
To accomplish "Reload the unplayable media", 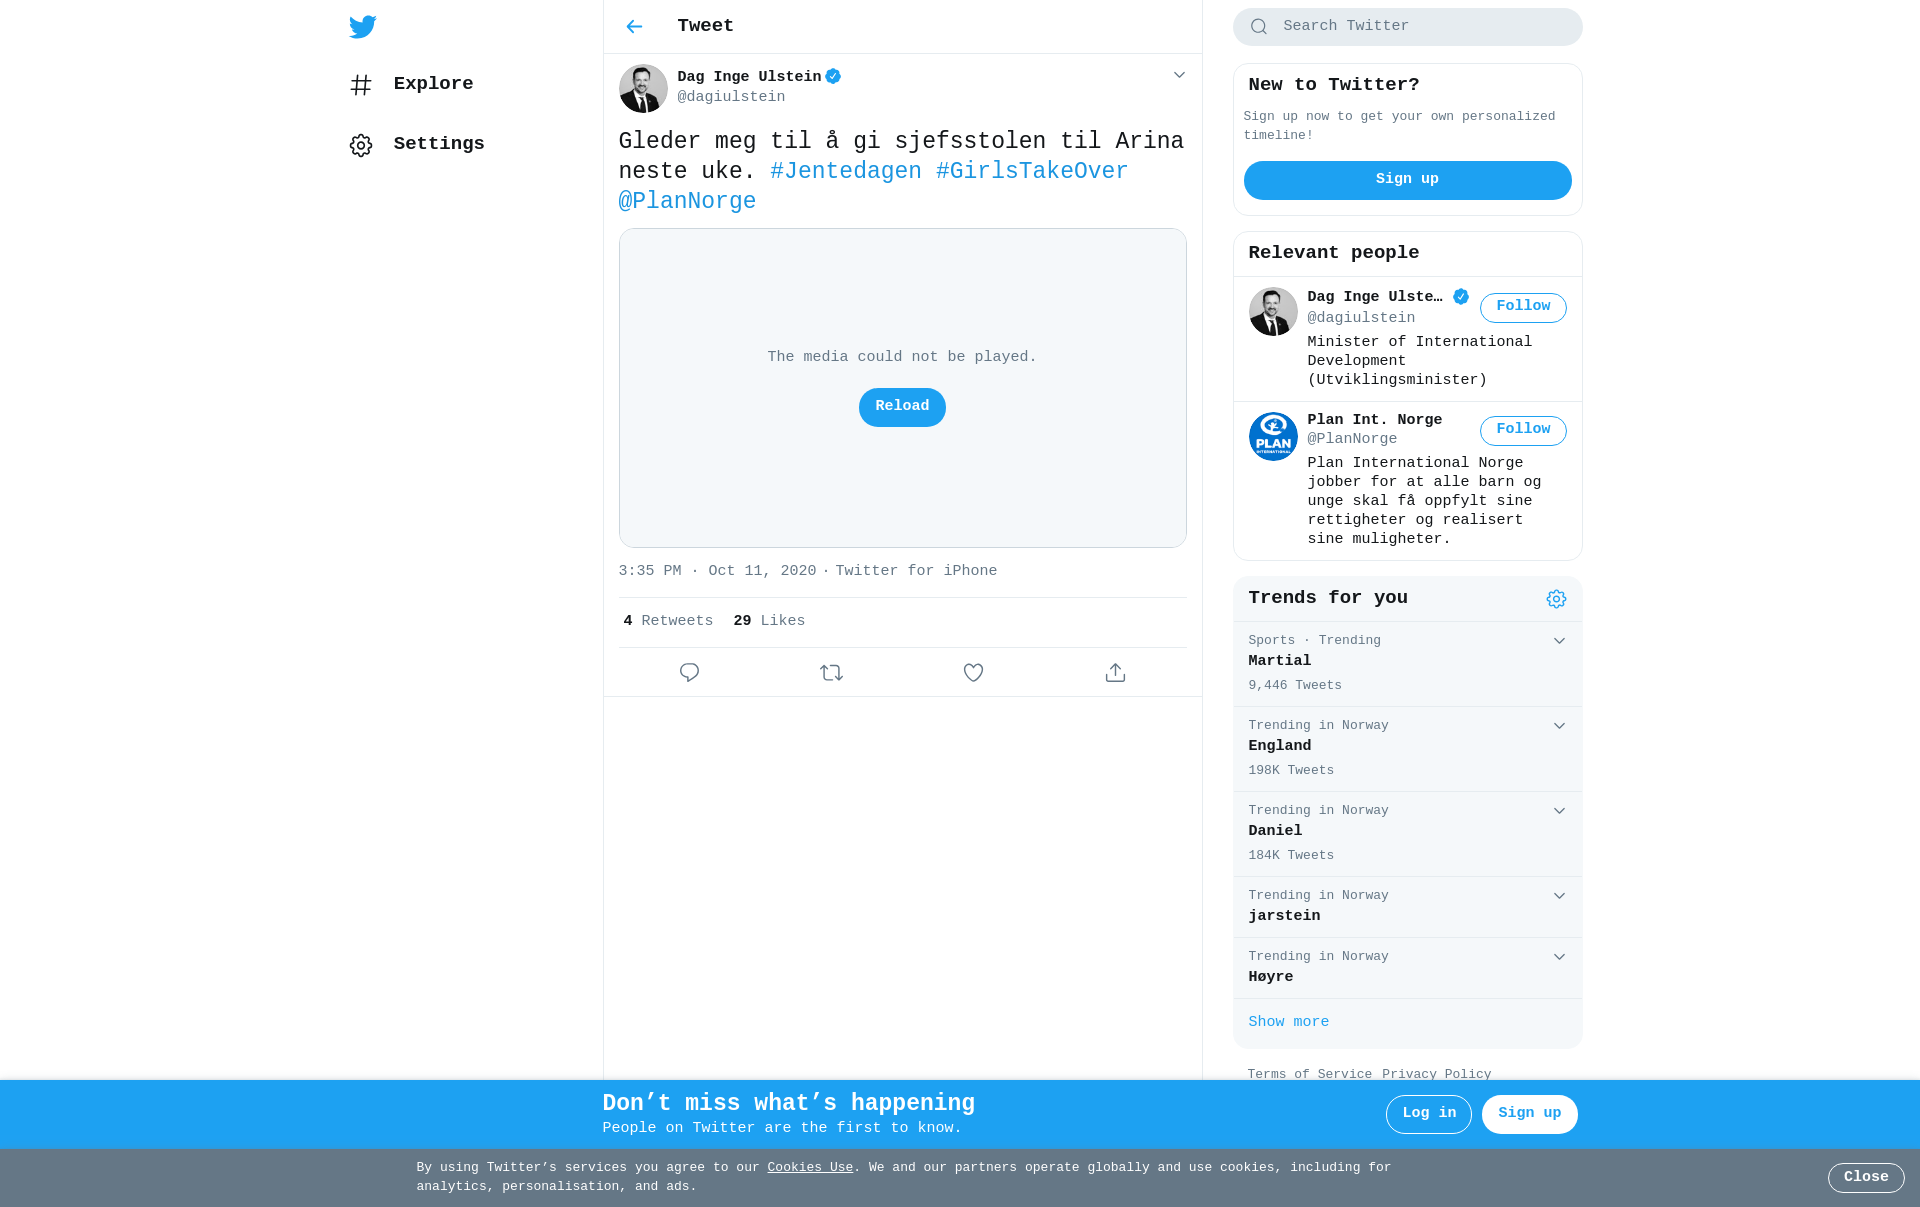I will pos(902,407).
